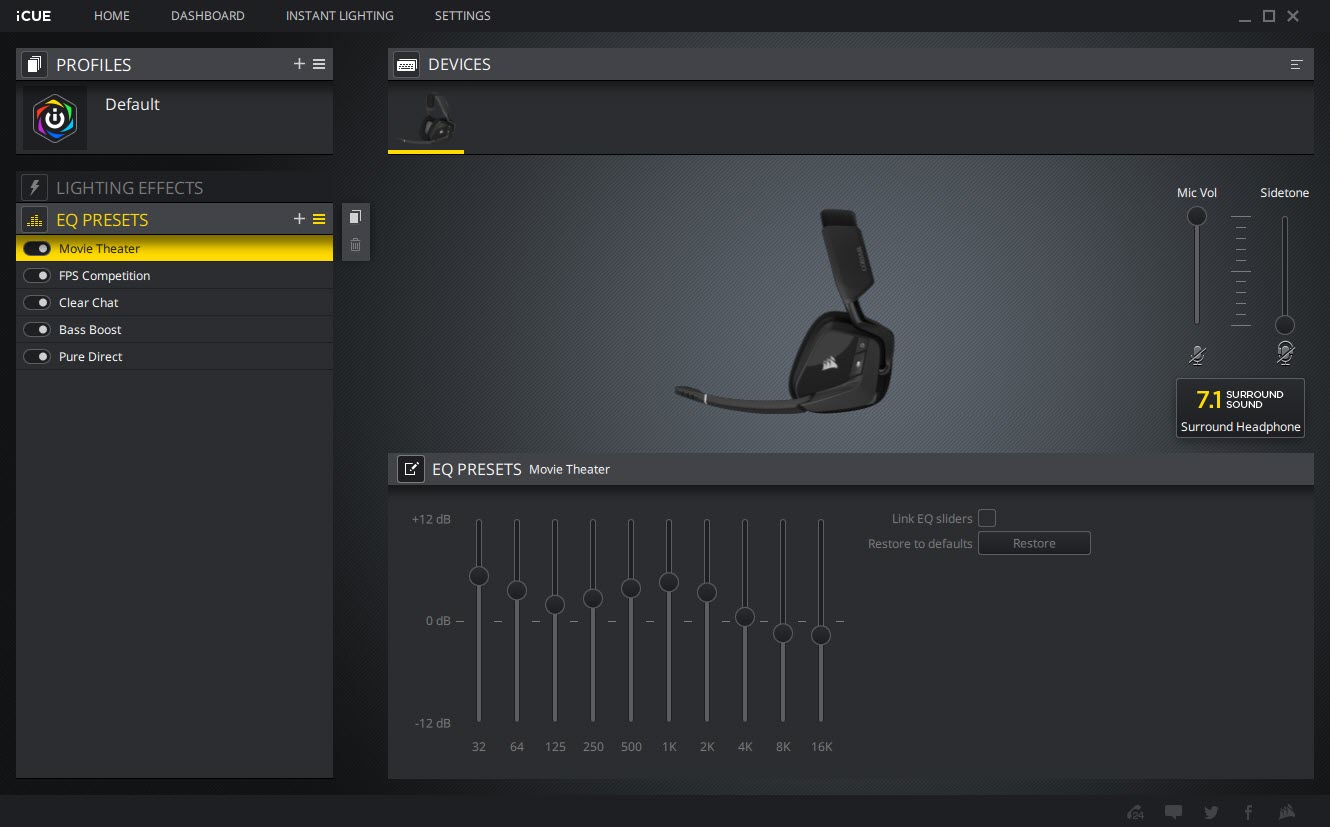
Task: Click the 8K EQ slider handle
Action: [783, 633]
